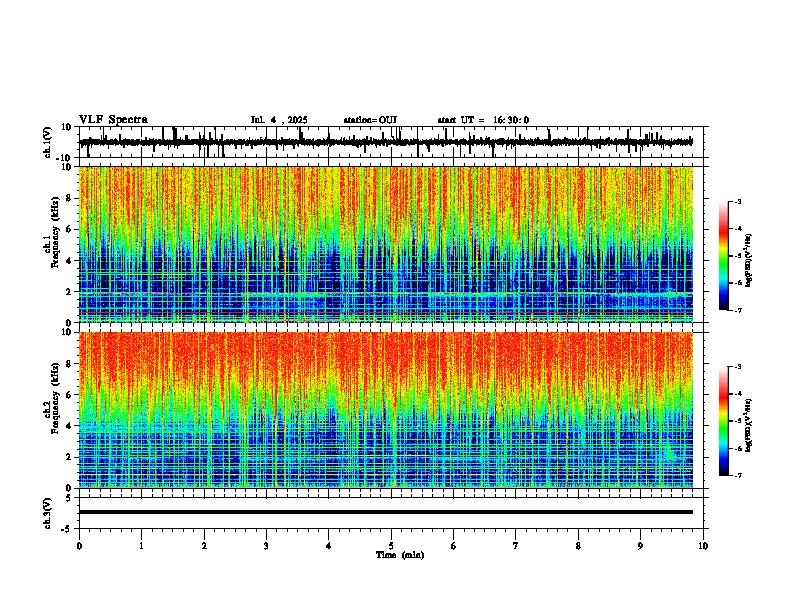Click inside the ch.1 spectrogram plot
Viewport: 792px width, 612px height.
coord(385,244)
